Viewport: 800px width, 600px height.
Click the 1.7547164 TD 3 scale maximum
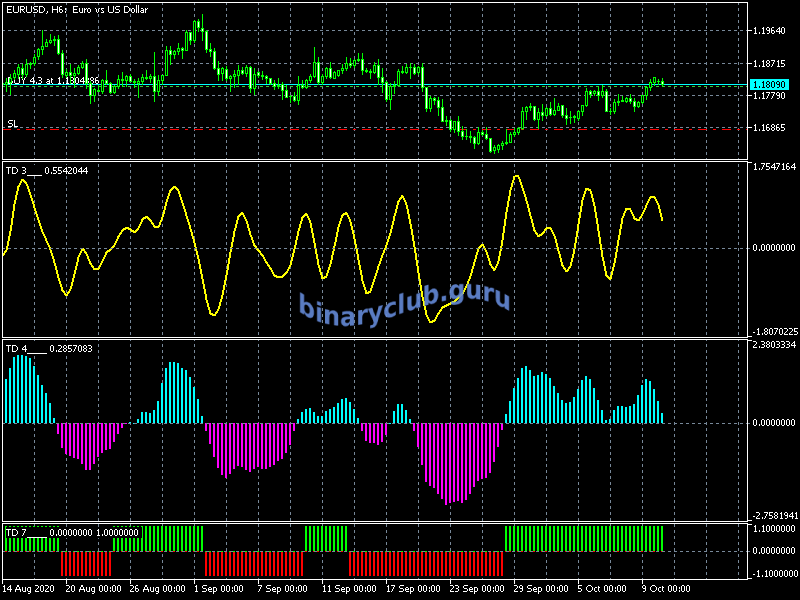click(775, 167)
